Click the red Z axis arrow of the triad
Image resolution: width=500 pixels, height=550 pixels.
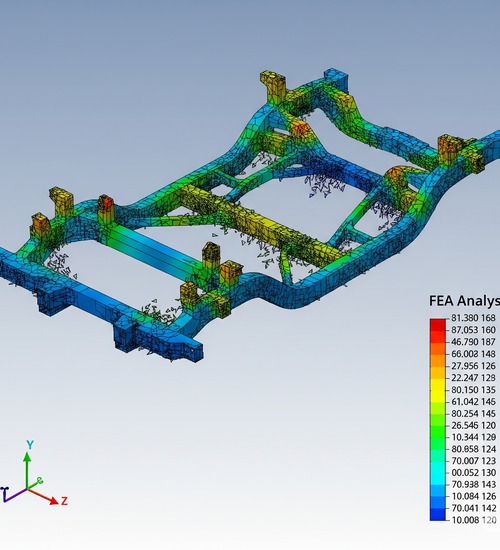(43, 497)
